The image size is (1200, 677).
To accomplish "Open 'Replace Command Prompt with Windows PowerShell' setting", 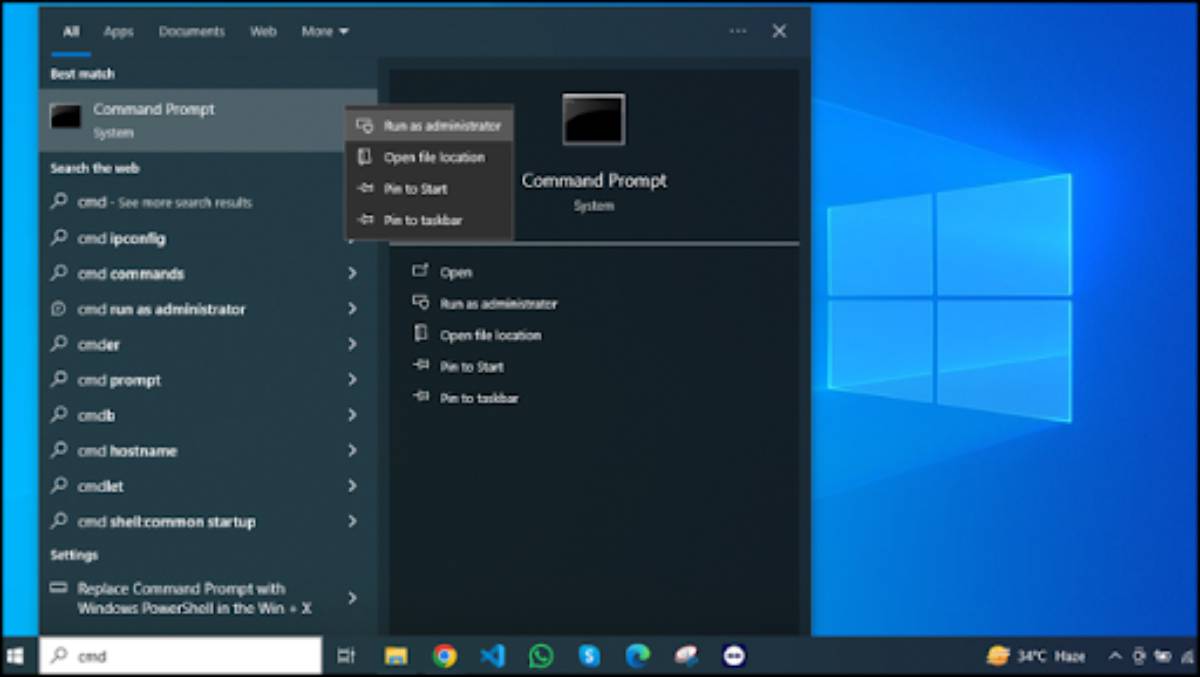I will [208, 598].
